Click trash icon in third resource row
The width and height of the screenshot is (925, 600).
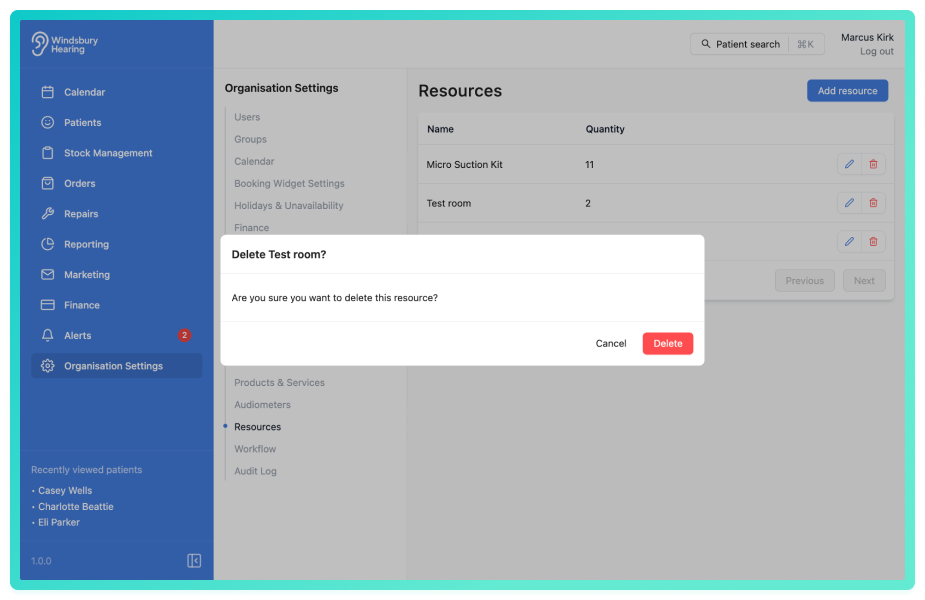click(x=873, y=241)
